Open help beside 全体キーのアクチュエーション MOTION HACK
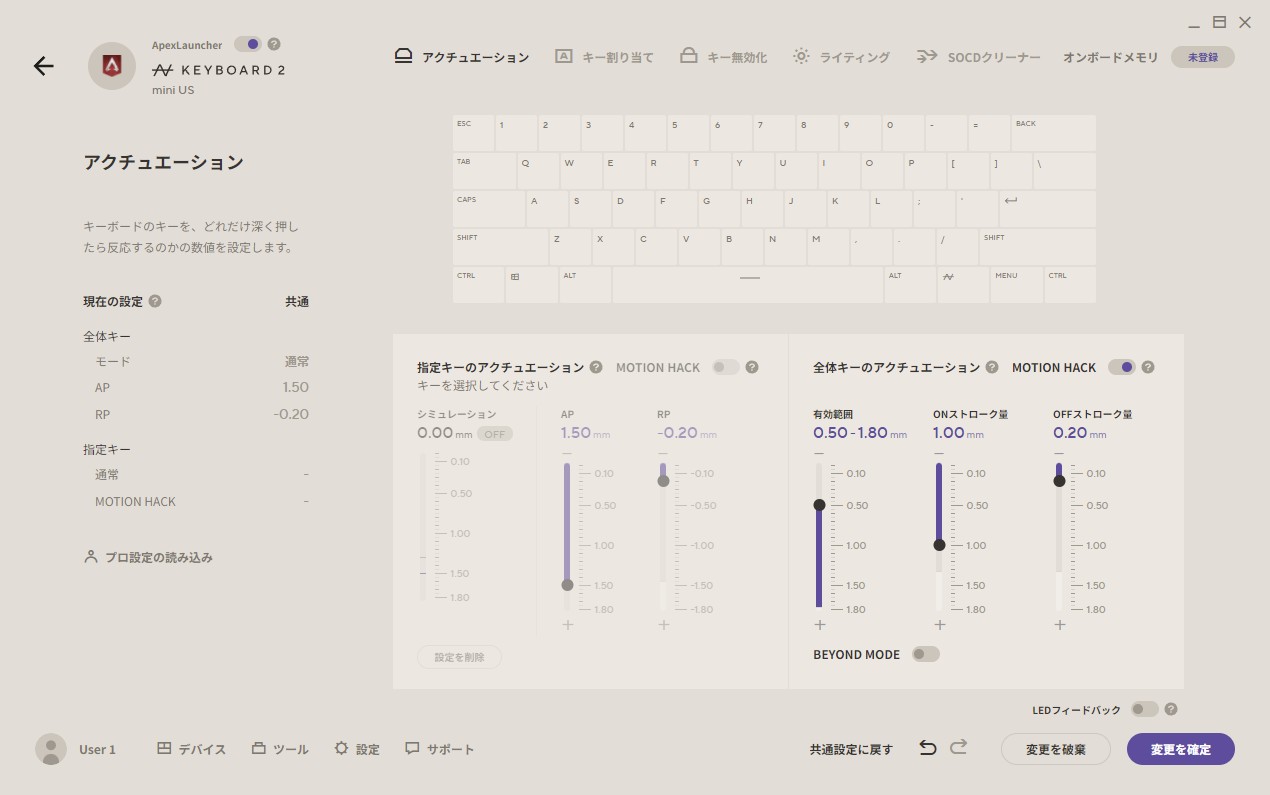Screen dimensions: 1270x795 pyautogui.click(x=1148, y=367)
